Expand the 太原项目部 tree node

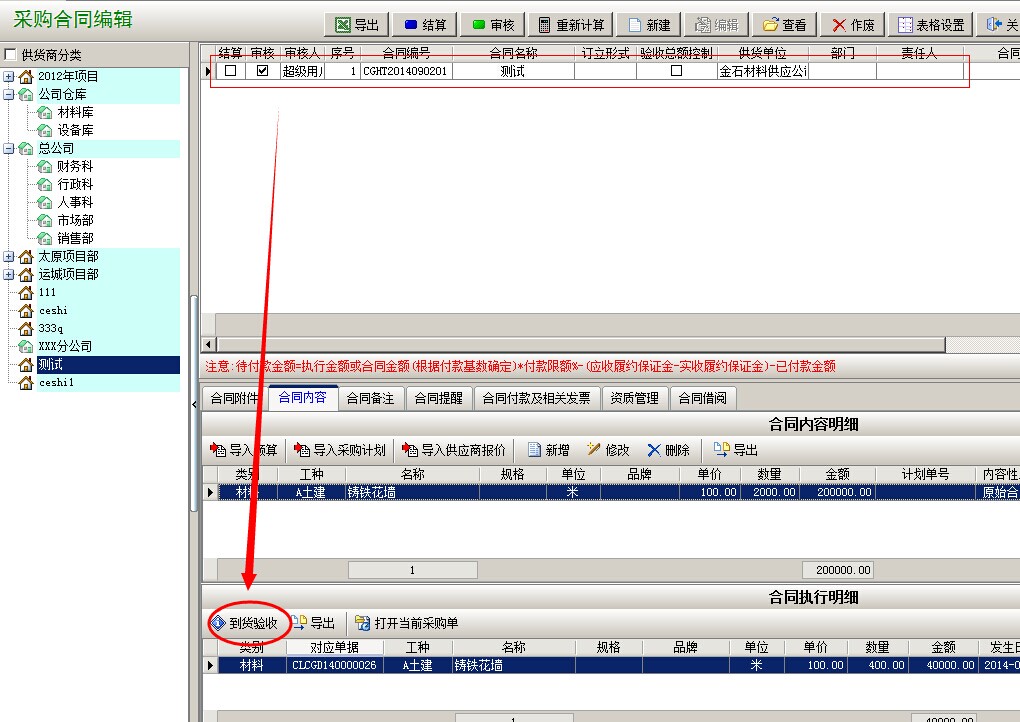(x=9, y=257)
